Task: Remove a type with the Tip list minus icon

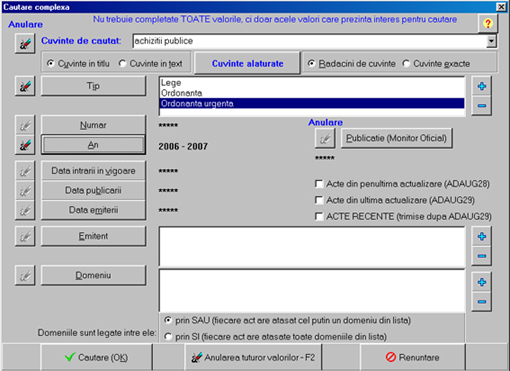Action: coord(481,106)
